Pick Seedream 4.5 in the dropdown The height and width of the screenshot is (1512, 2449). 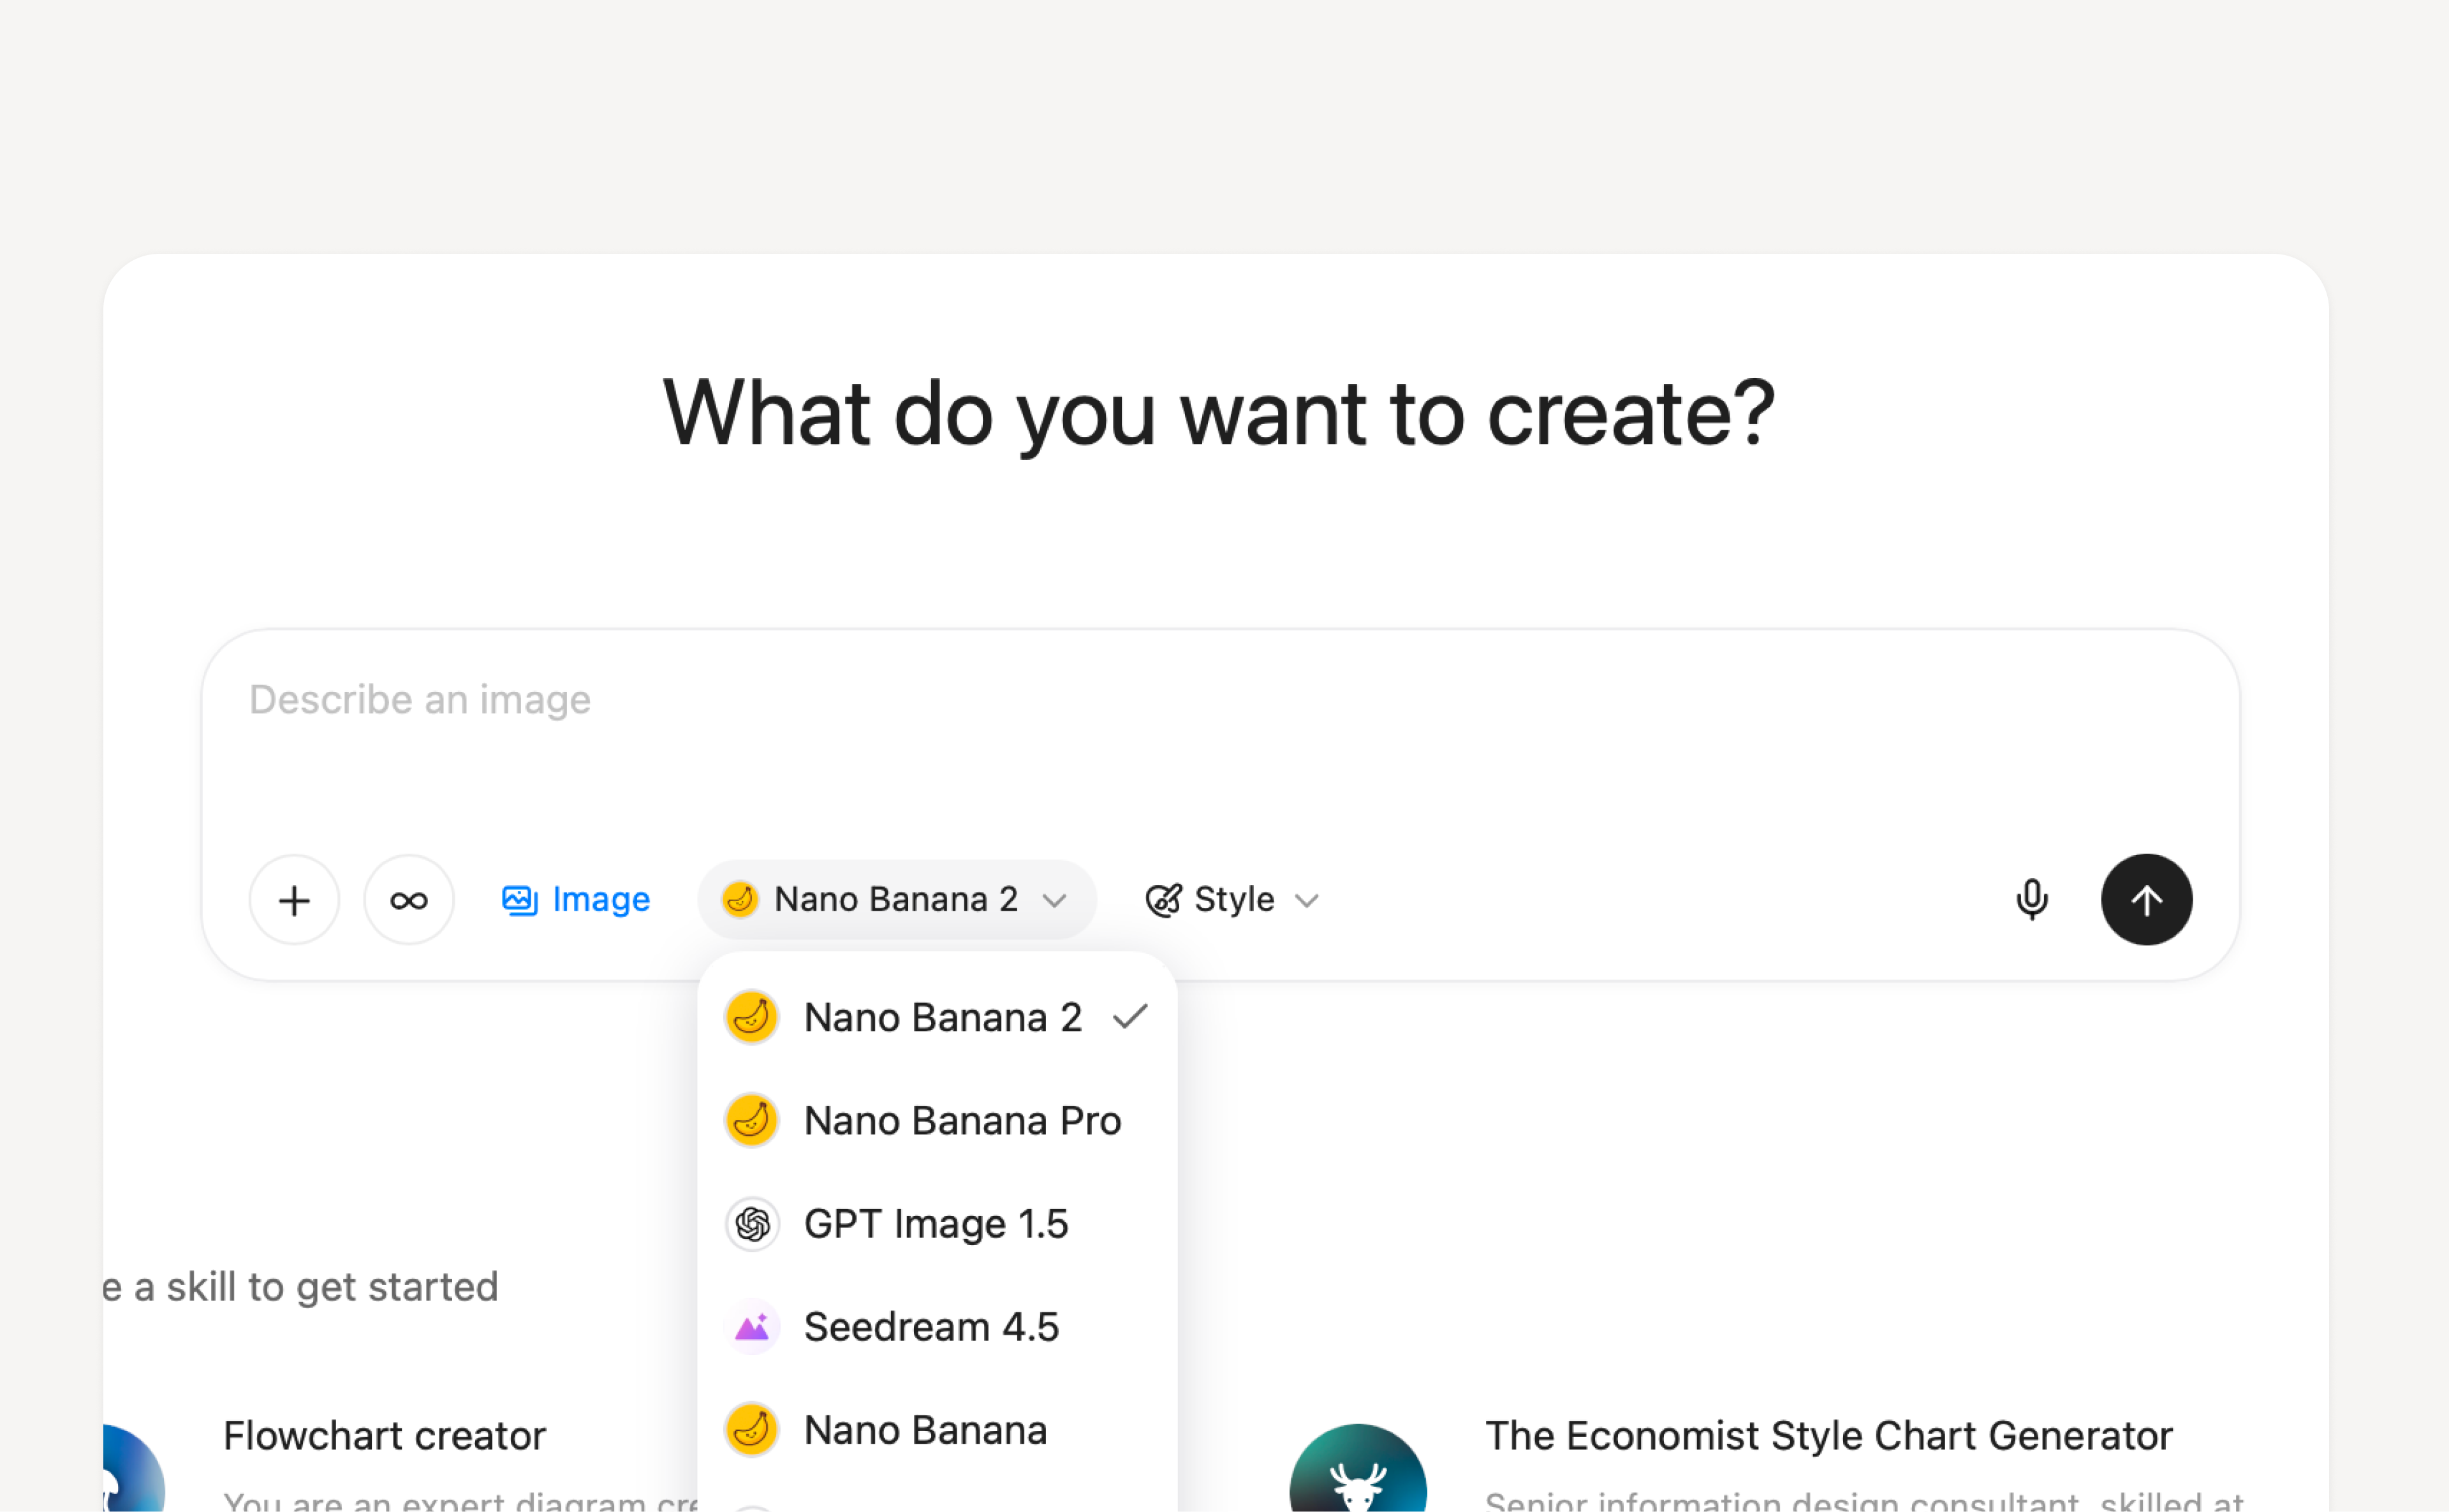(930, 1327)
